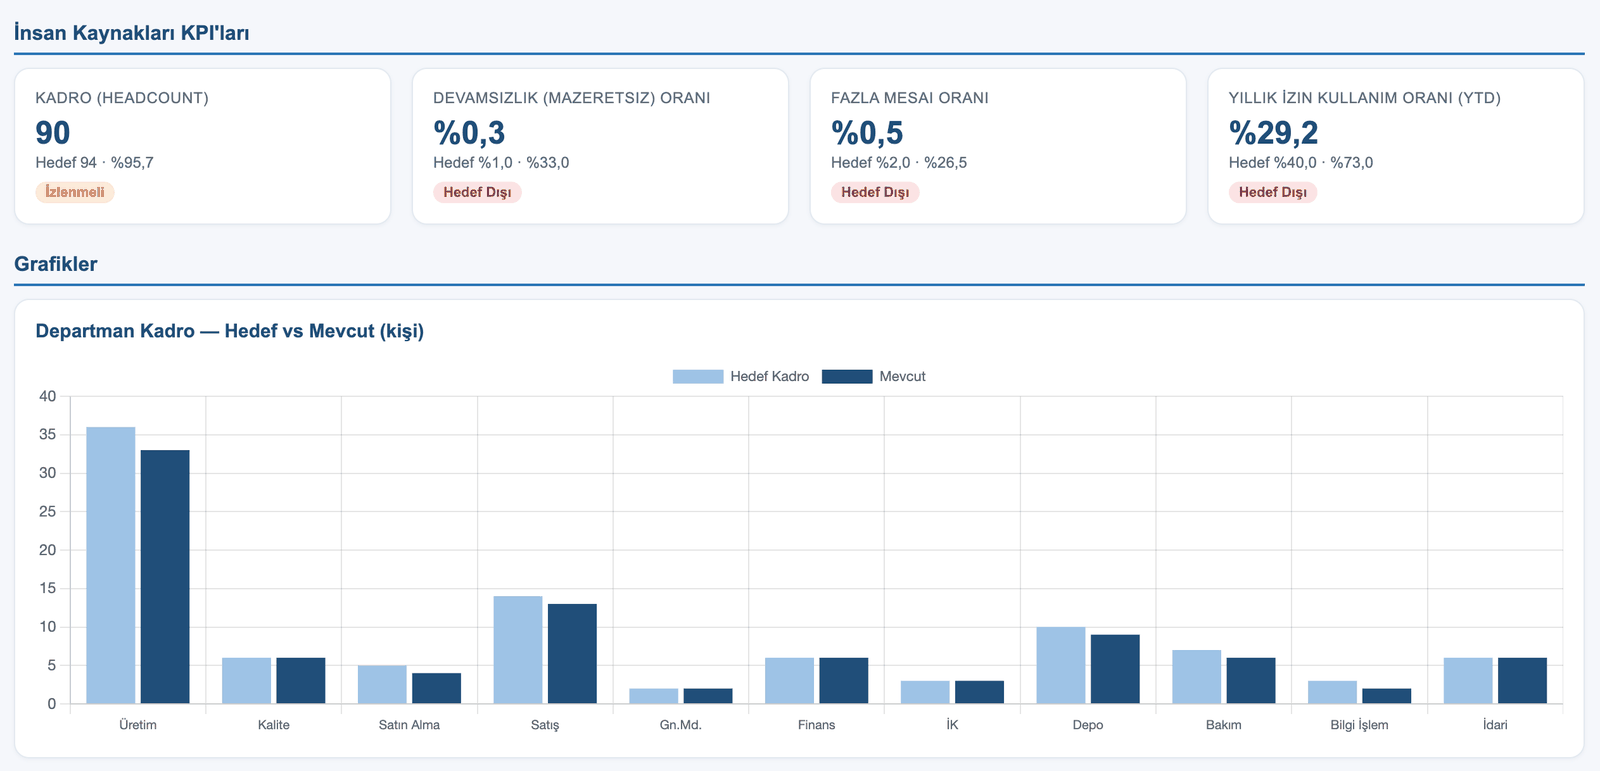Toggle the Hedef Kadro legend series
Viewport: 1600px width, 771px height.
tap(741, 376)
